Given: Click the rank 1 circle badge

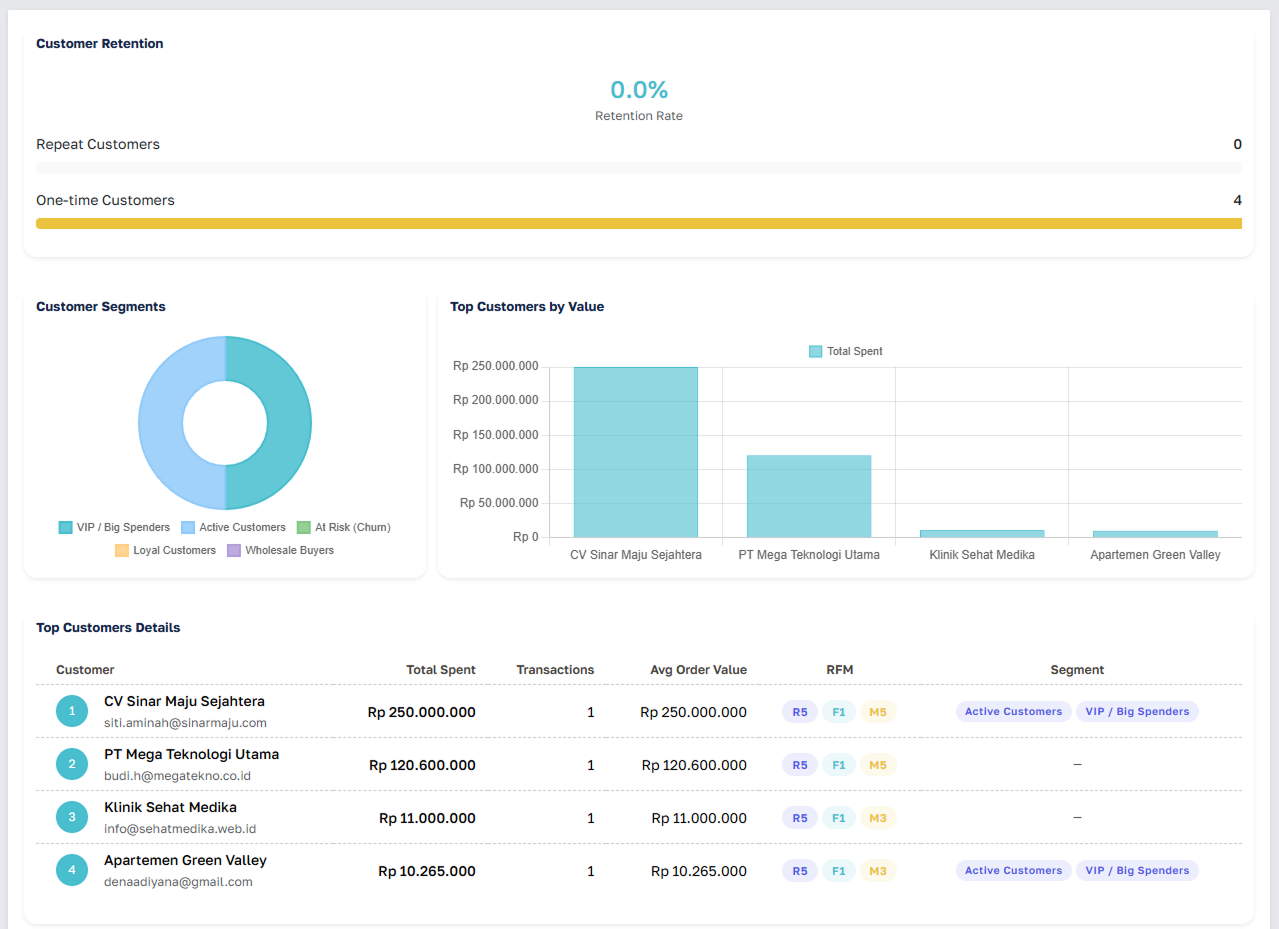Looking at the screenshot, I should tap(72, 711).
